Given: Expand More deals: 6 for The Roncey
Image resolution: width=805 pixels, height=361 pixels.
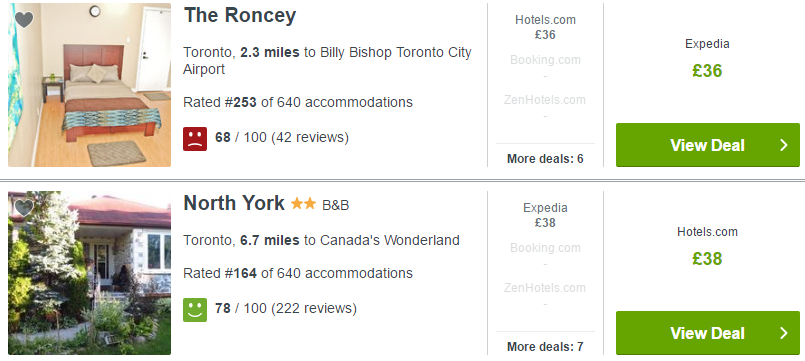Looking at the screenshot, I should pos(545,159).
